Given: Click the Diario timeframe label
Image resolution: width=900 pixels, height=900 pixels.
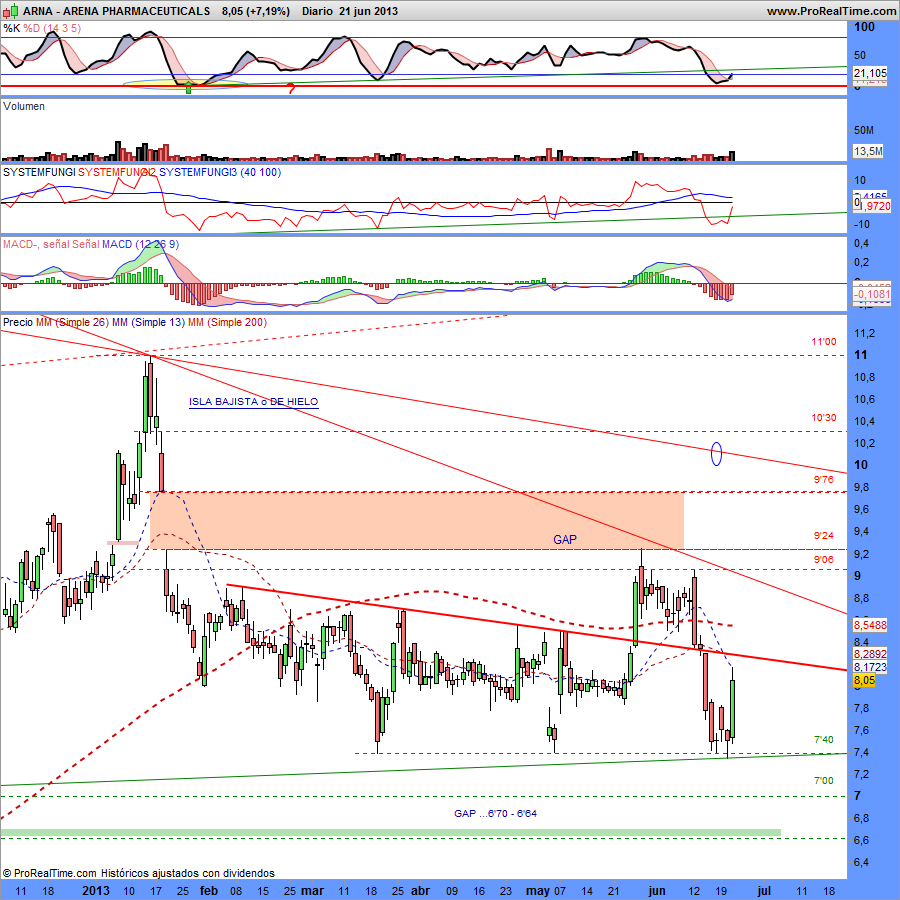Looking at the screenshot, I should click(317, 11).
